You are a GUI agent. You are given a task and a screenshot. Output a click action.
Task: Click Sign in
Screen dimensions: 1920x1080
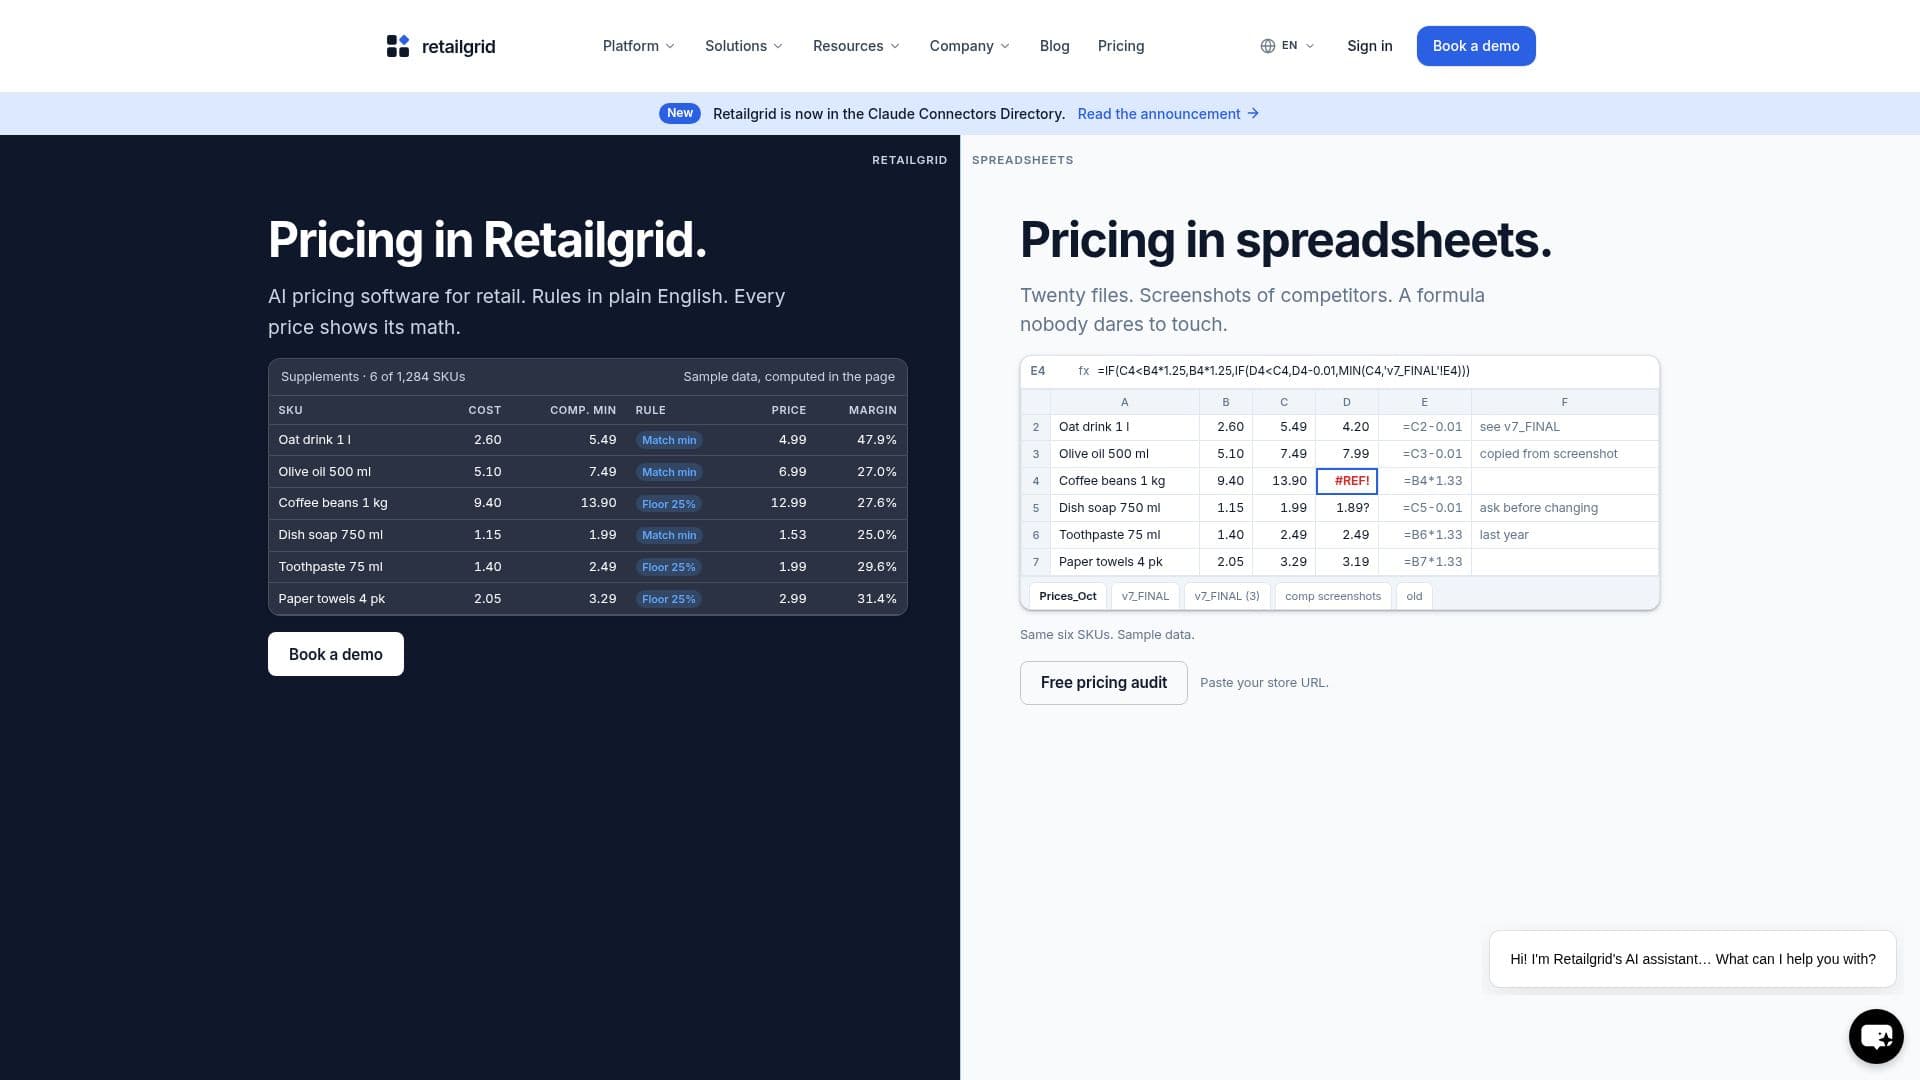pyautogui.click(x=1369, y=46)
